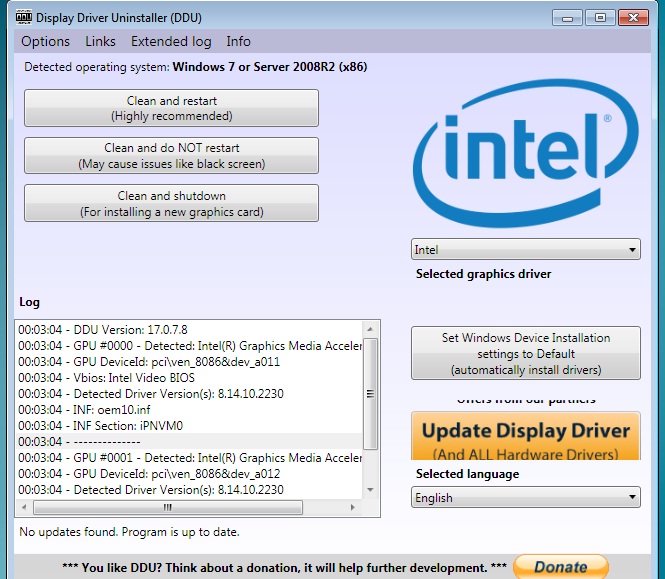The width and height of the screenshot is (665, 579).
Task: Click Clean and shutdown button
Action: (171, 203)
